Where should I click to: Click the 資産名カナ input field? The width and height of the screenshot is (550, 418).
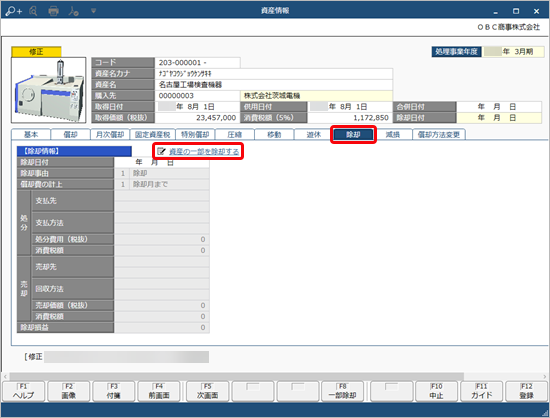274,74
